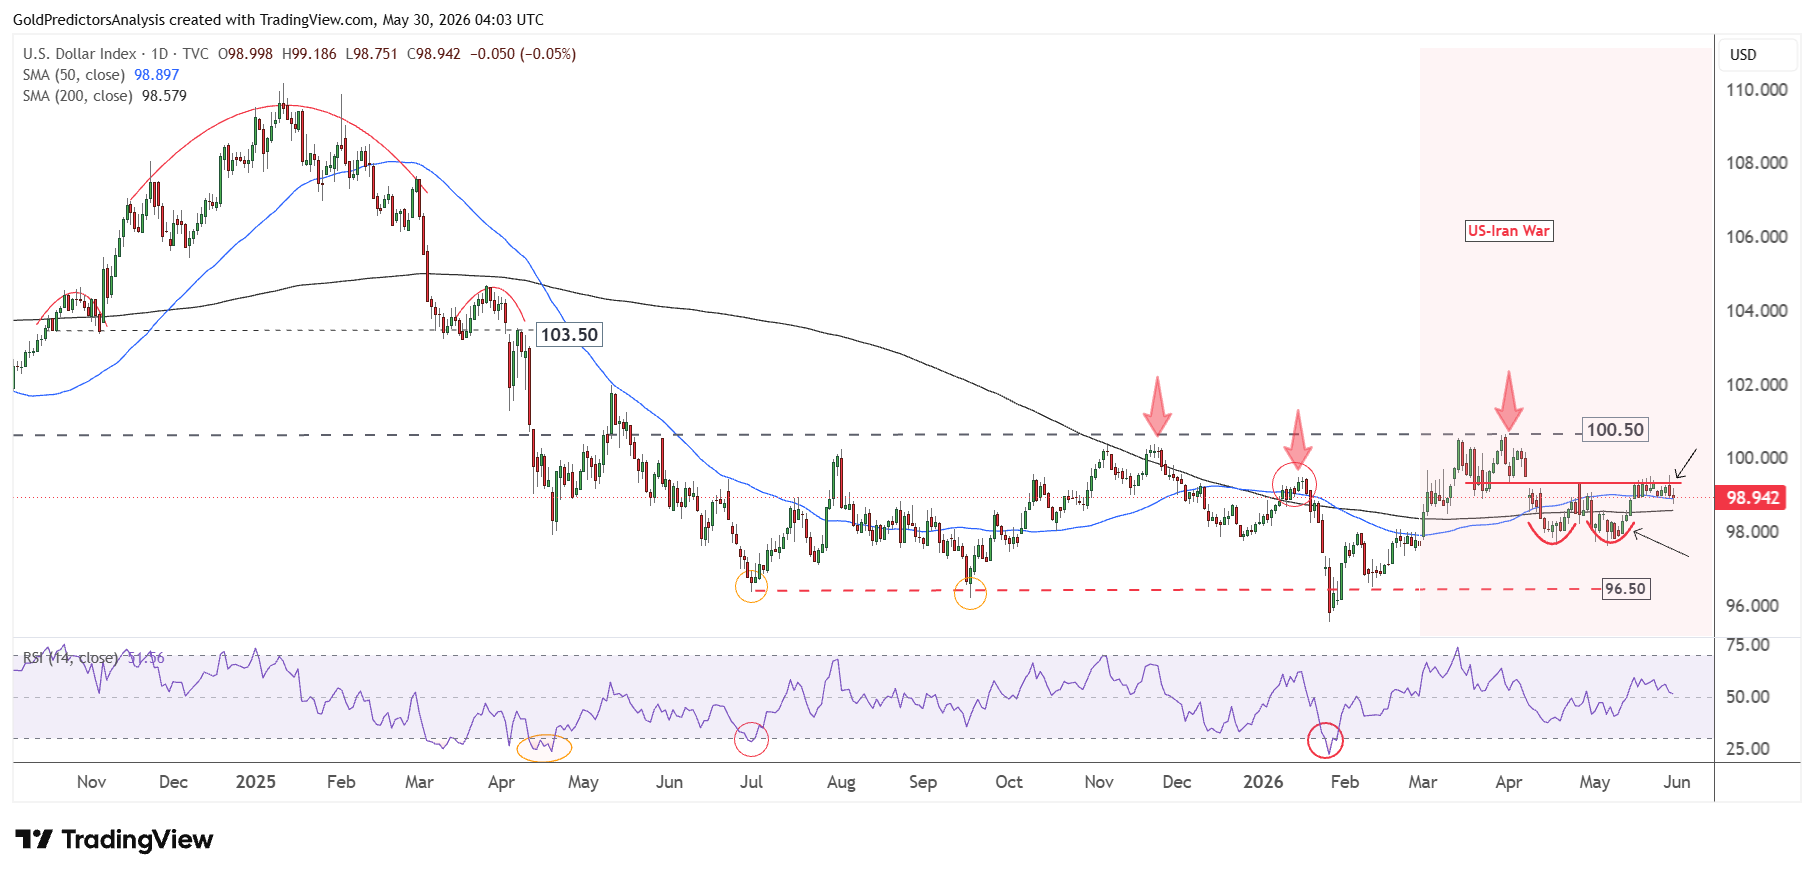Viewport: 1814px width, 877px height.
Task: Click the left red down arrow near 100.50
Action: point(1157,406)
